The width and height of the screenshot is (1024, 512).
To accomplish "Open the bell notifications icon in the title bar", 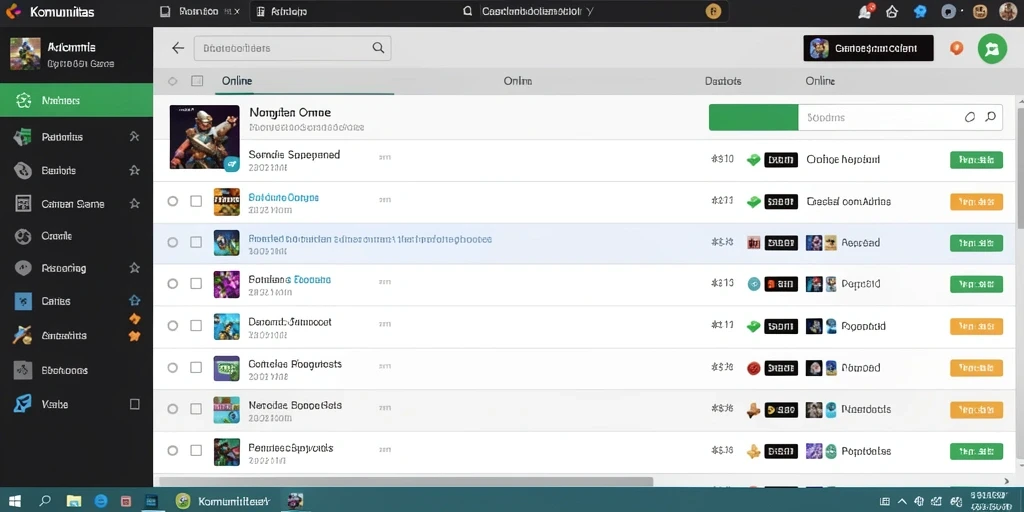I will coord(865,11).
